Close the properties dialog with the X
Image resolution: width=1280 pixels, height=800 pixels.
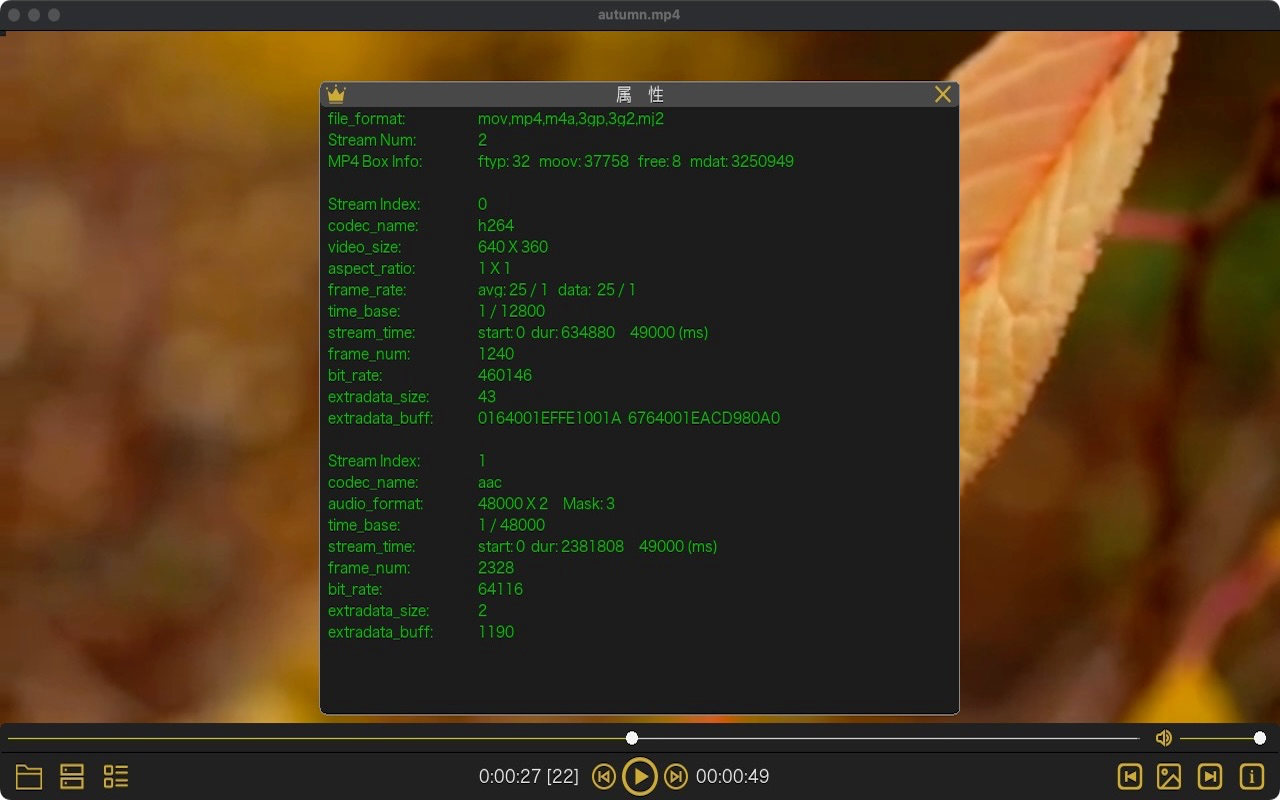(942, 94)
